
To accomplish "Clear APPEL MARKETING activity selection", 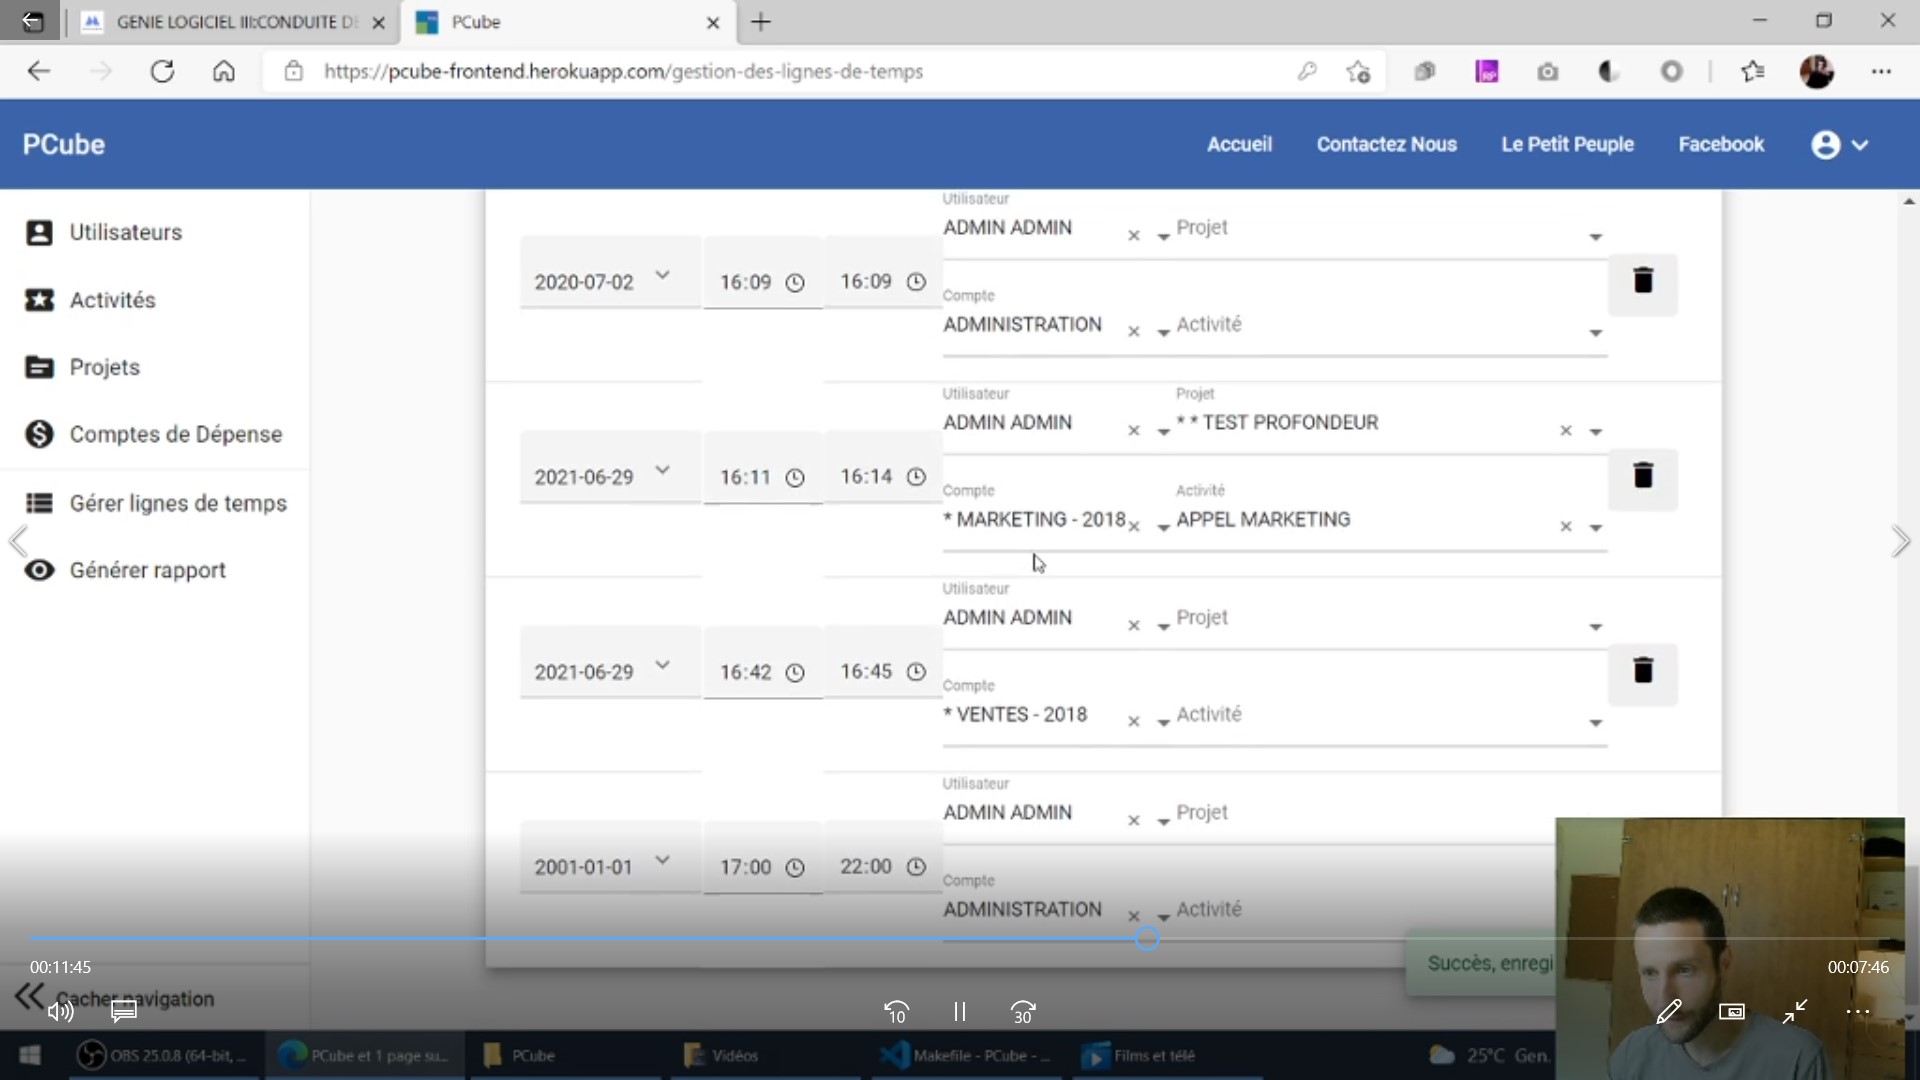I will 1566,527.
